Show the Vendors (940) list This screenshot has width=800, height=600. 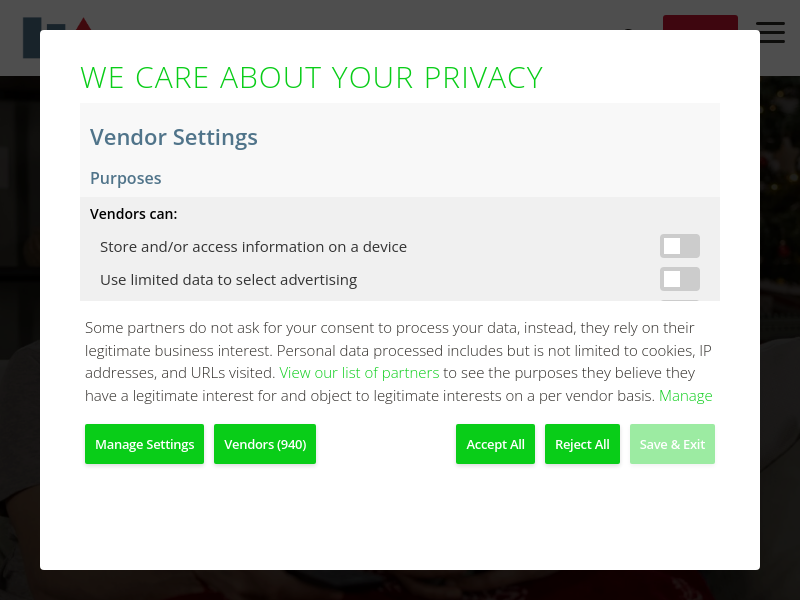click(265, 444)
